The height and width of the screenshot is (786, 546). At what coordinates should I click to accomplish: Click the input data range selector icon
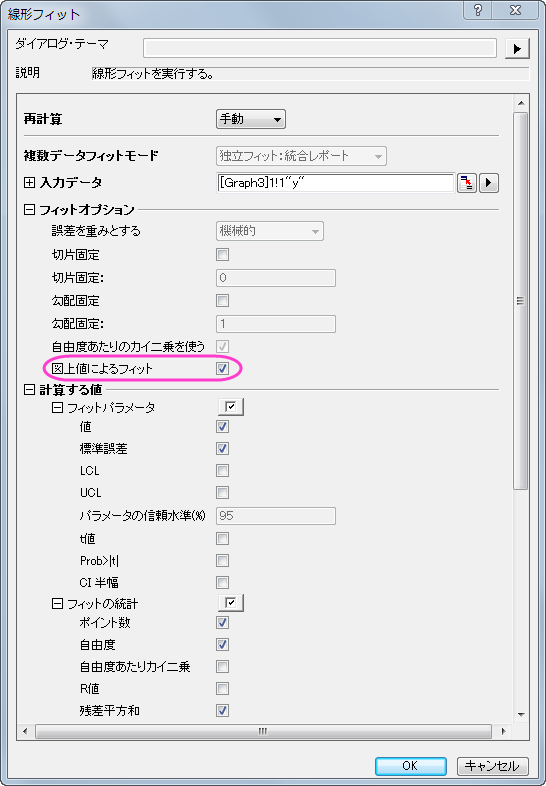coord(466,183)
